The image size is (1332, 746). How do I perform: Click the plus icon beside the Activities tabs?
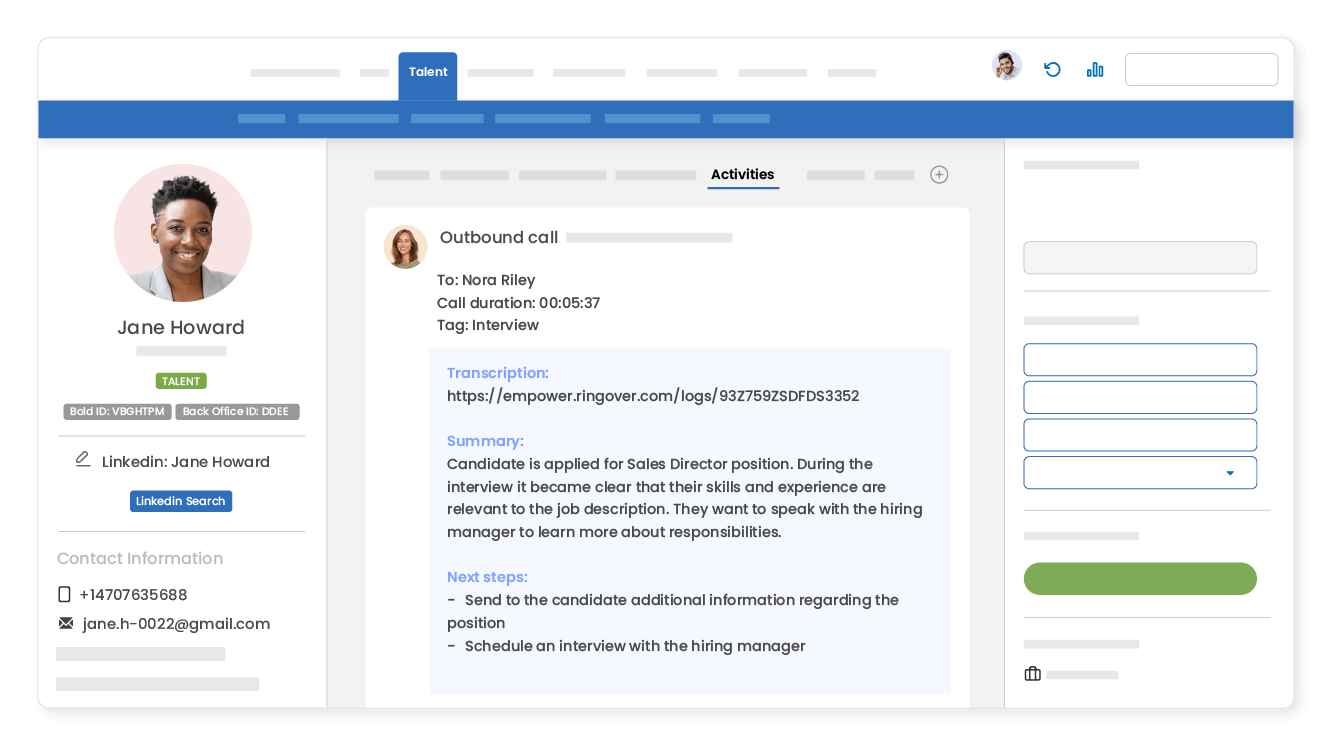(939, 174)
